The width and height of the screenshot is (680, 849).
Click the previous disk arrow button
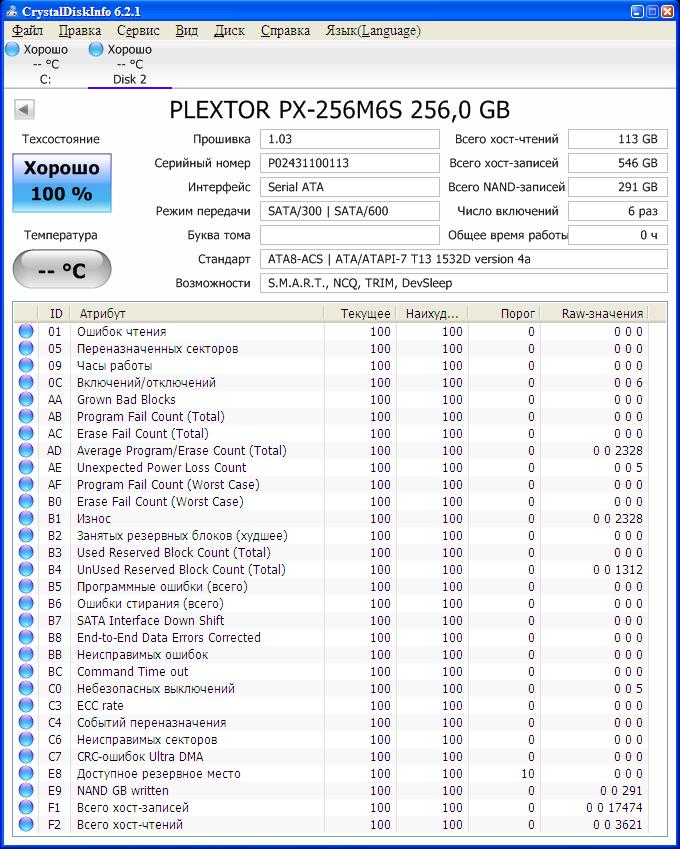pyautogui.click(x=24, y=109)
